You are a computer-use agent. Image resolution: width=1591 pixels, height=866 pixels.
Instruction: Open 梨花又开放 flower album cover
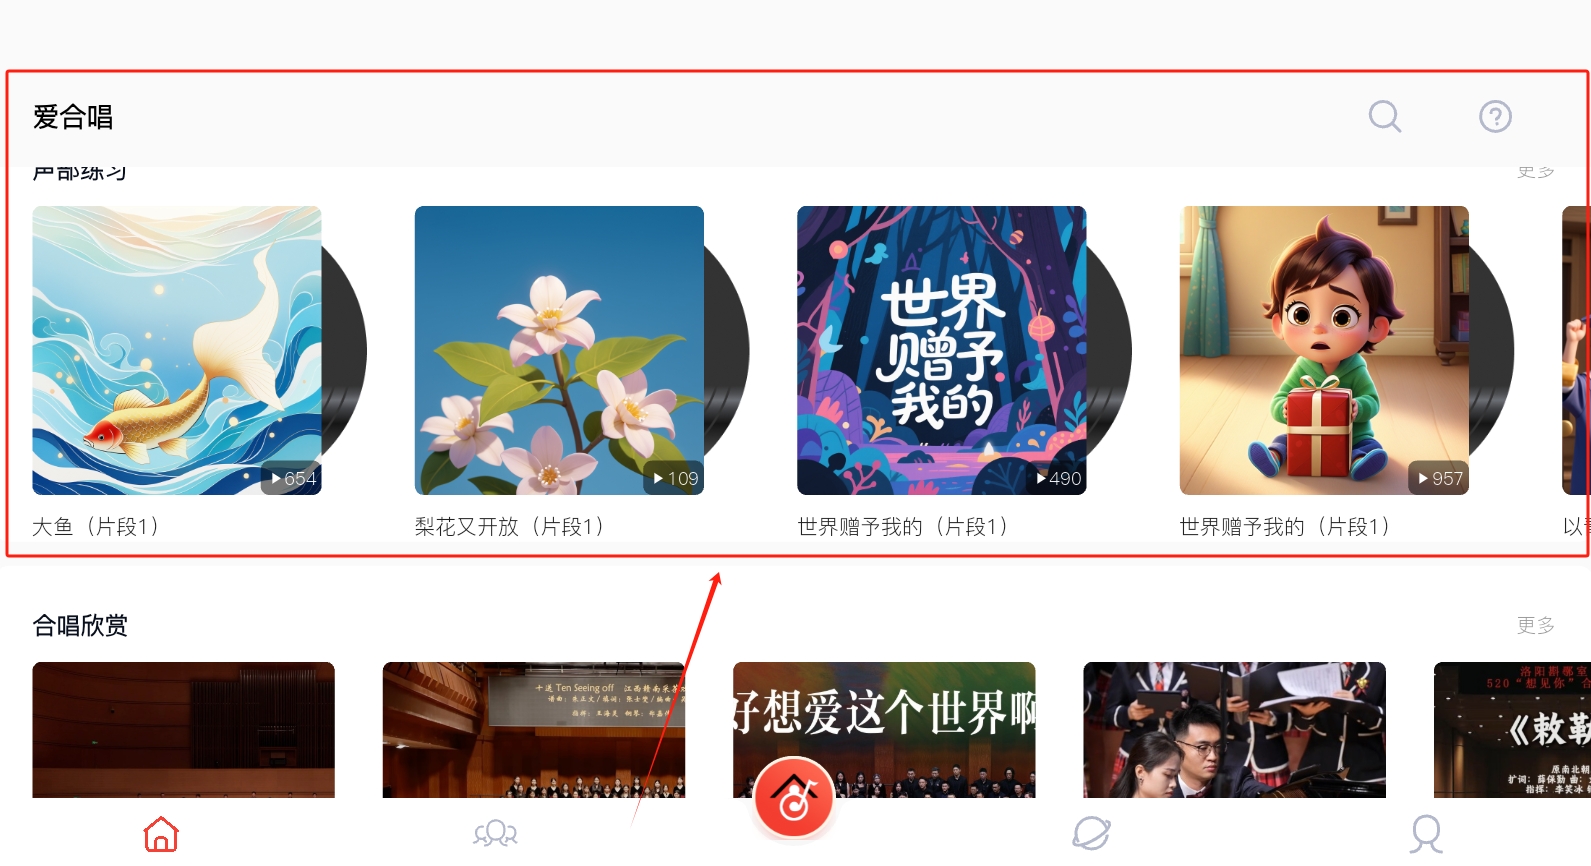(x=559, y=350)
